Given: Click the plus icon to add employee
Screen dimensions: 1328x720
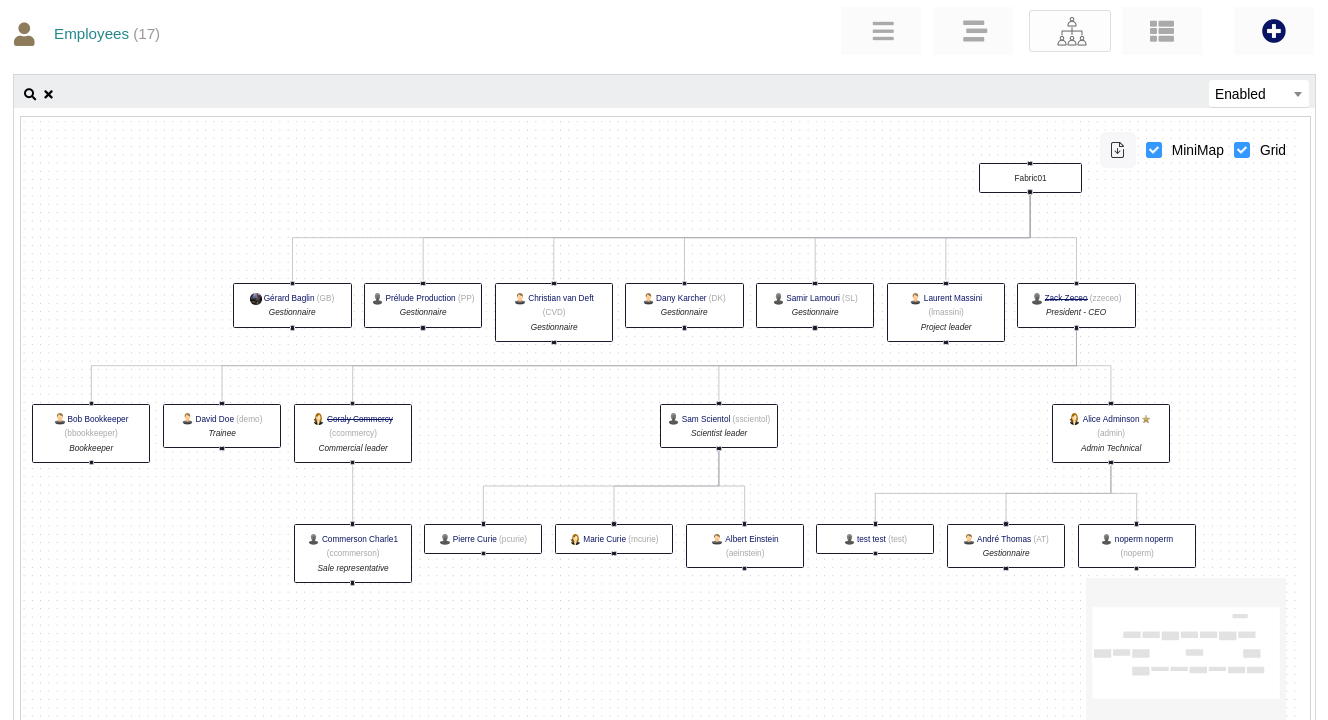Looking at the screenshot, I should pyautogui.click(x=1273, y=31).
